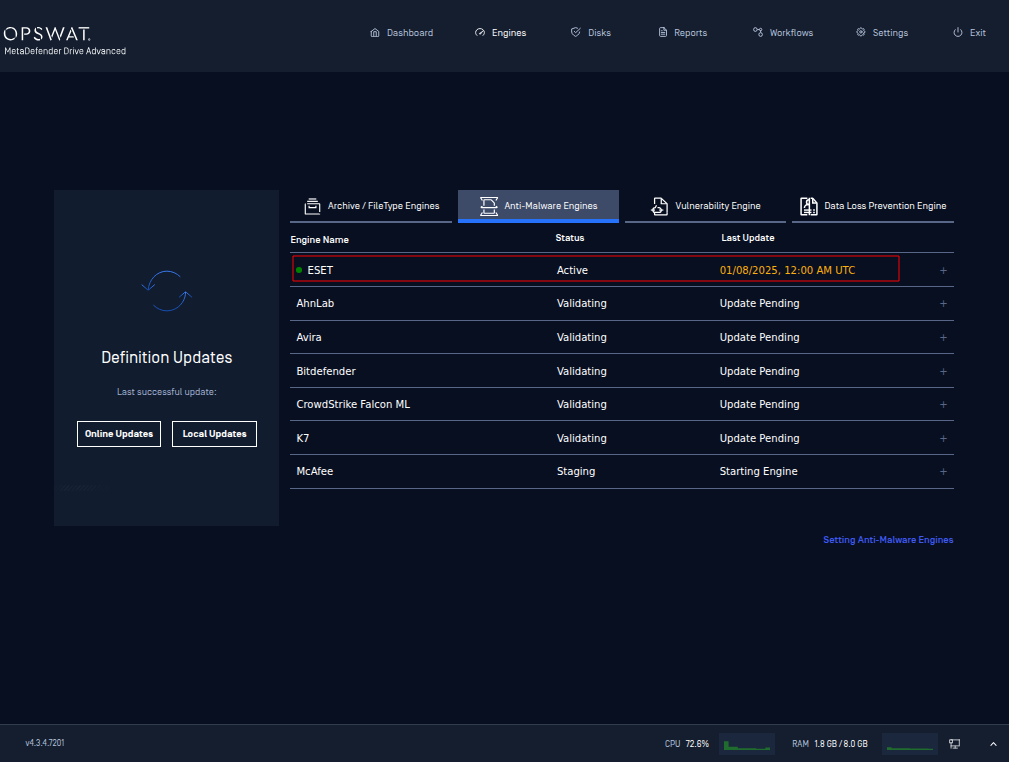Expand the Bitdefender engine row
The height and width of the screenshot is (762, 1009).
[943, 371]
